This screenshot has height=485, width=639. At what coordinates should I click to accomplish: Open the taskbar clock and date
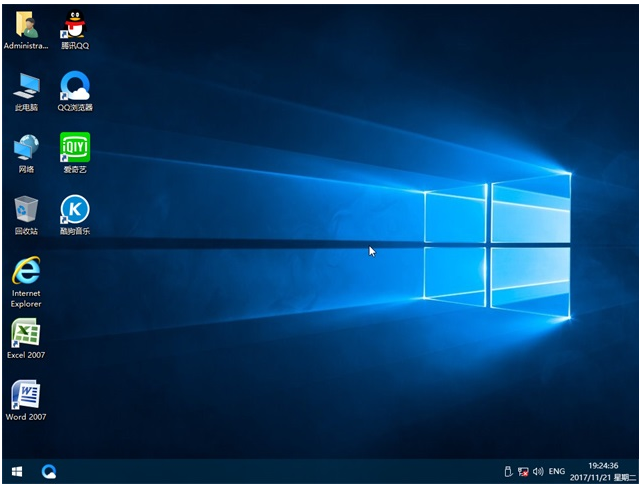[602, 470]
